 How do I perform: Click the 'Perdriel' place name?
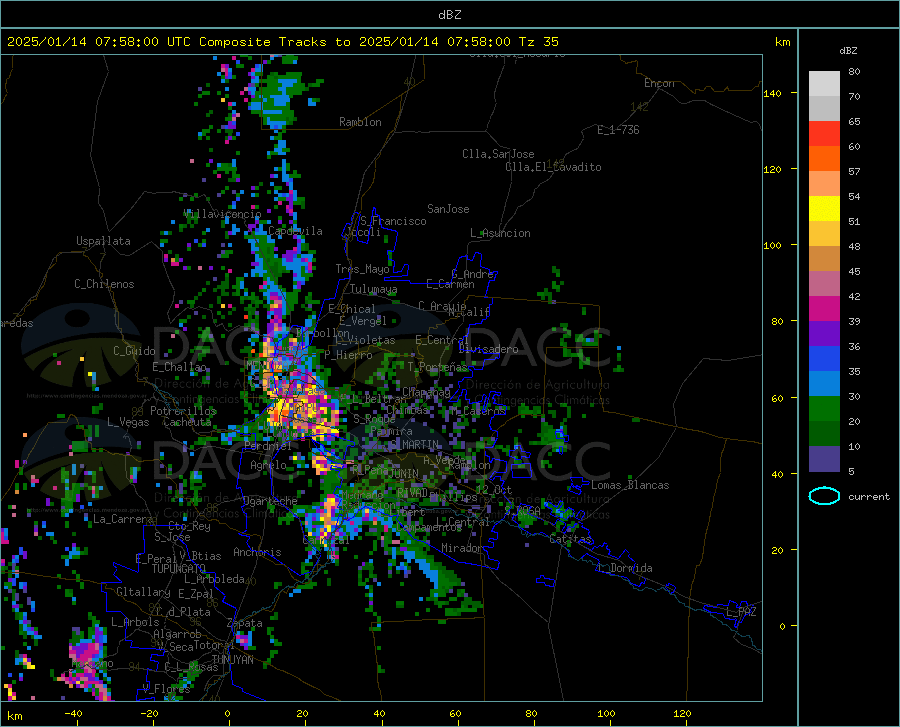tap(268, 446)
